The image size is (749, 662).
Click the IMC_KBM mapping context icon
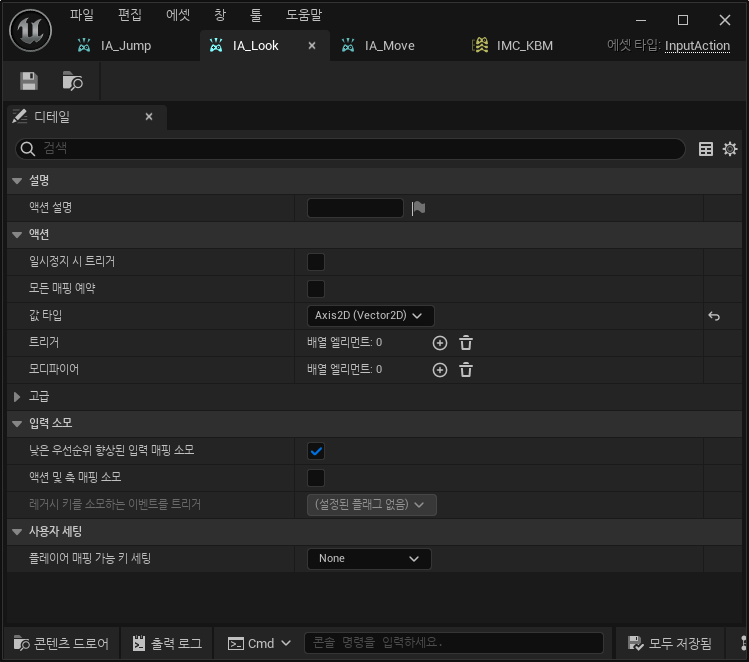pyautogui.click(x=480, y=45)
